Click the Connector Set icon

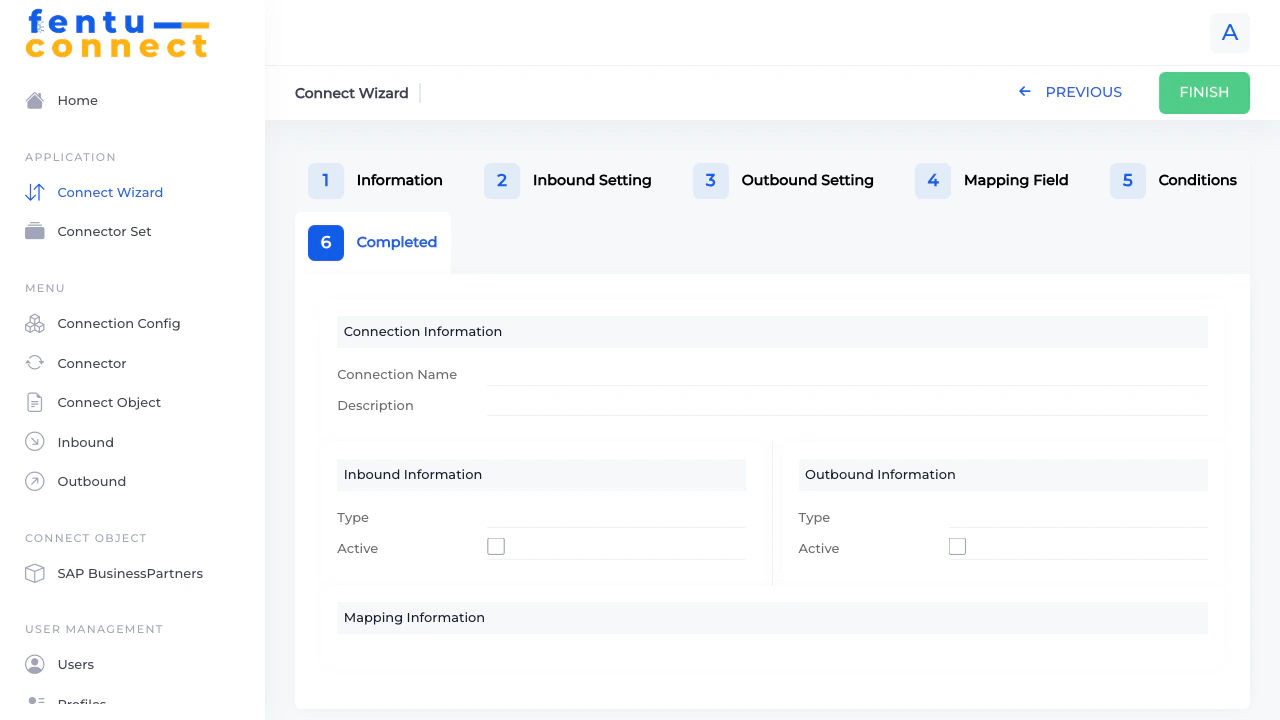tap(35, 231)
